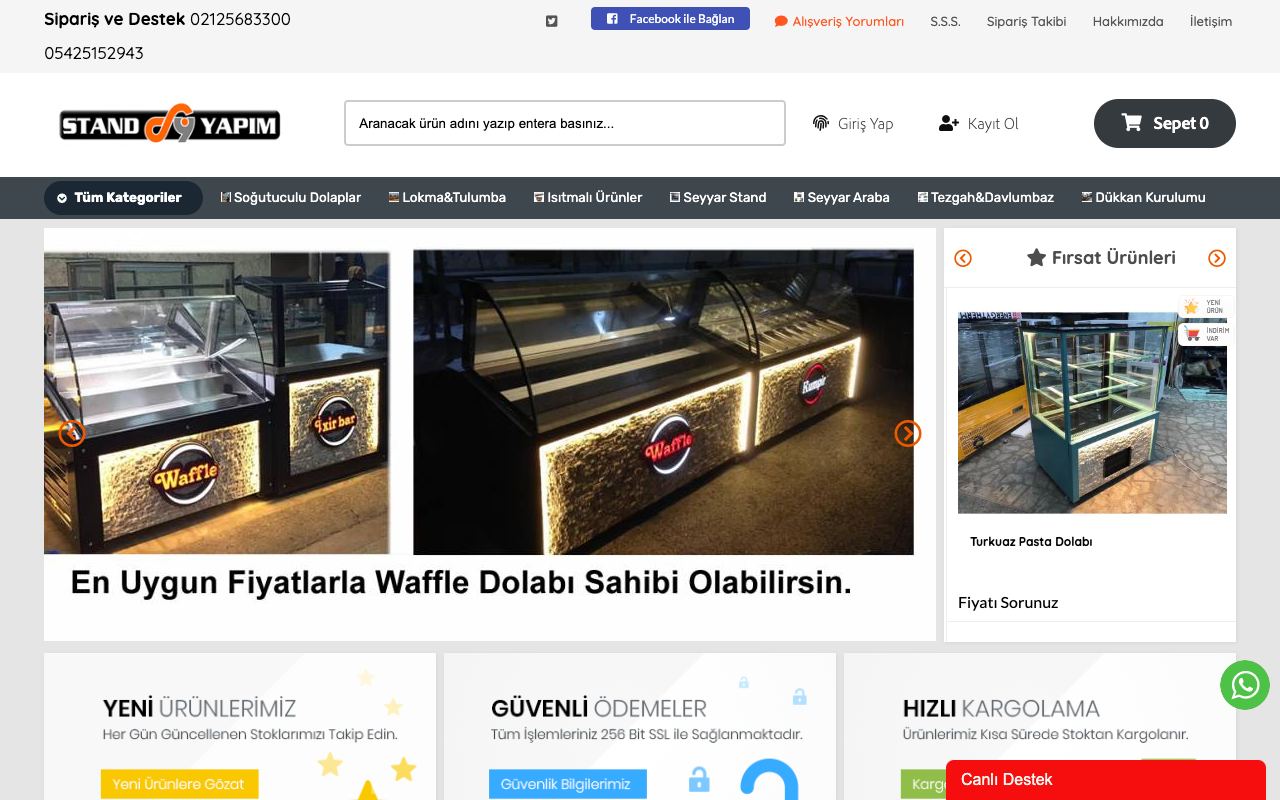The width and height of the screenshot is (1280, 800).
Task: Show previous slide in main banner
Action: 72,433
